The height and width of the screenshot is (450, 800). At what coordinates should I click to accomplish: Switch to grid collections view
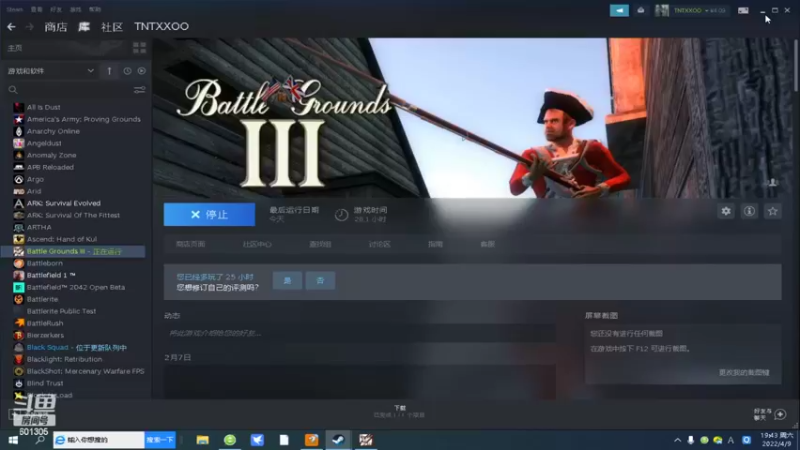click(139, 48)
